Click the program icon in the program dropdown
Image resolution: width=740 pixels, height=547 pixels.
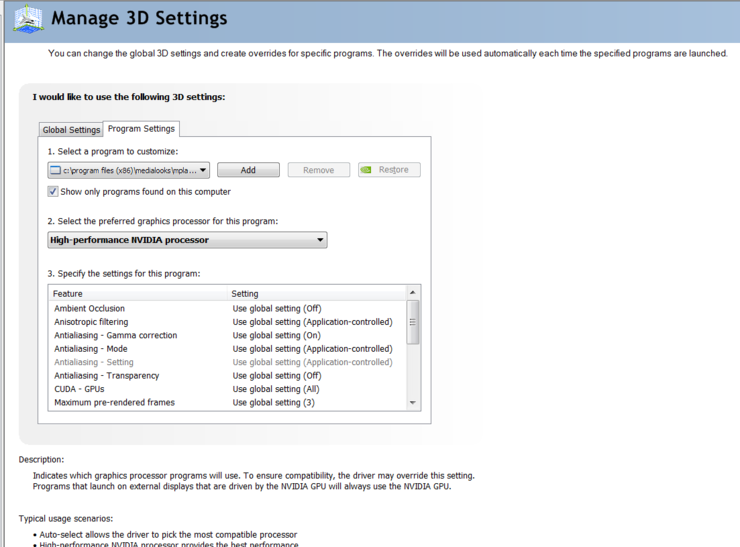point(56,170)
